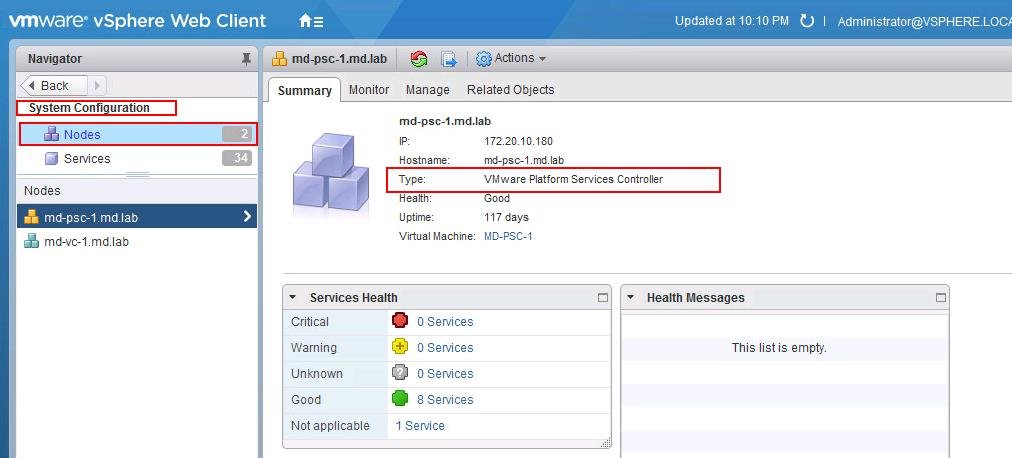Switch to the Manage tab
This screenshot has width=1012, height=458.
427,90
